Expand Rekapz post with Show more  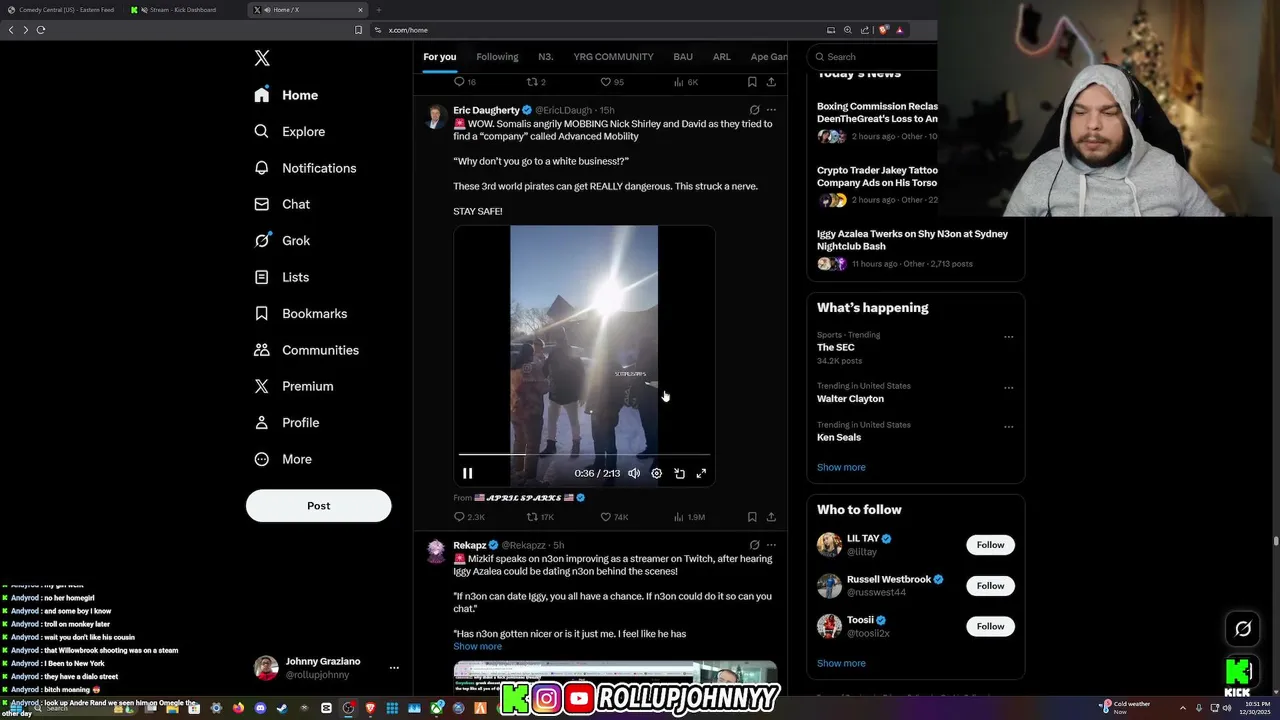coord(477,646)
